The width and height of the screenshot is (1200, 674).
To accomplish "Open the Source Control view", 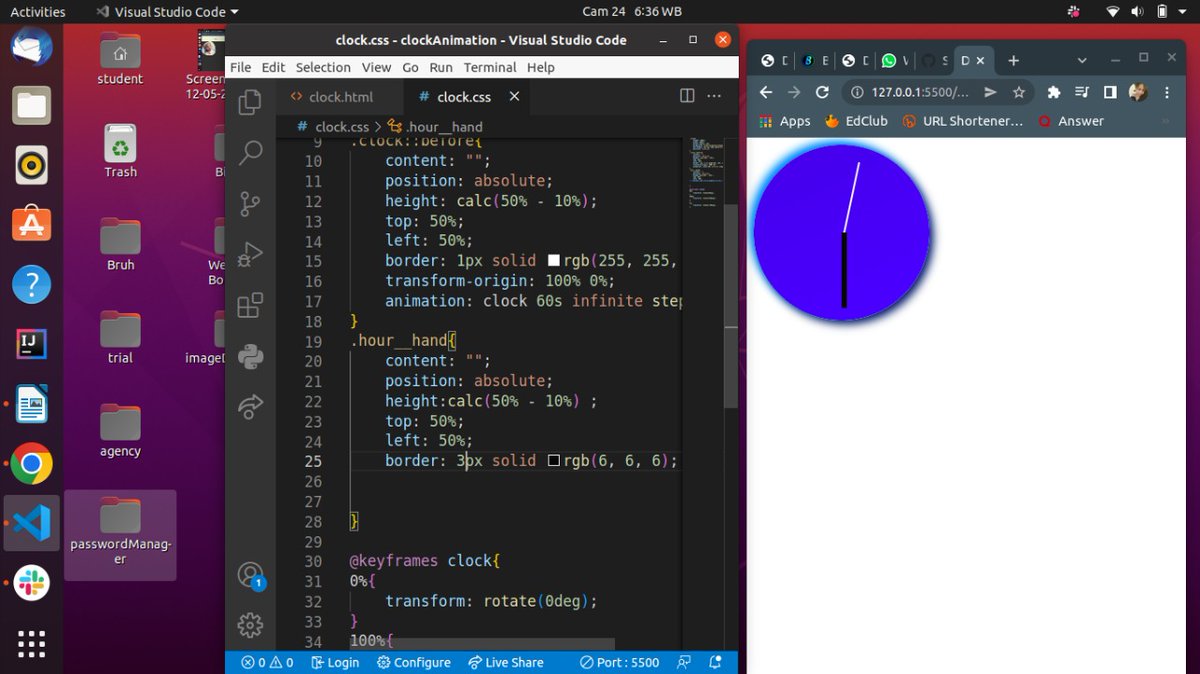I will tap(250, 203).
